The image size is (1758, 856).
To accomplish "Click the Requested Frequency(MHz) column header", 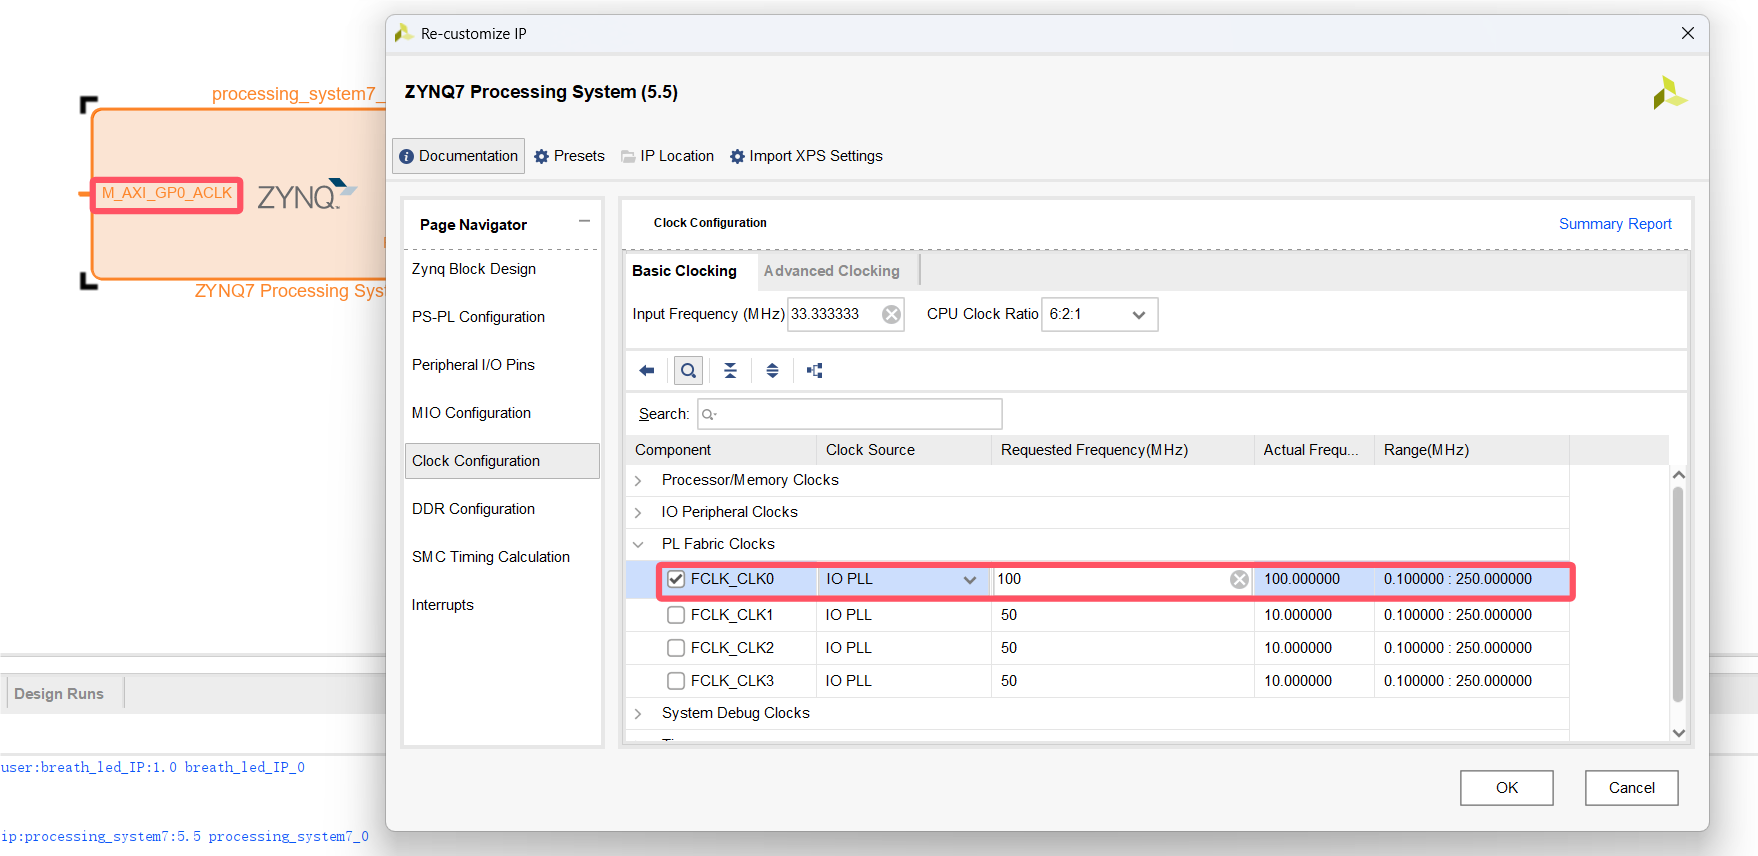I will coord(1123,450).
